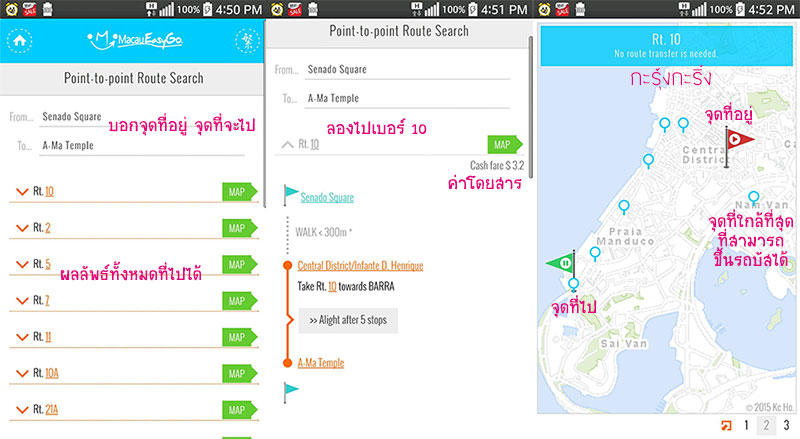Tap 'Cash fare $ 3.2' text
800x439 pixels.
point(497,165)
